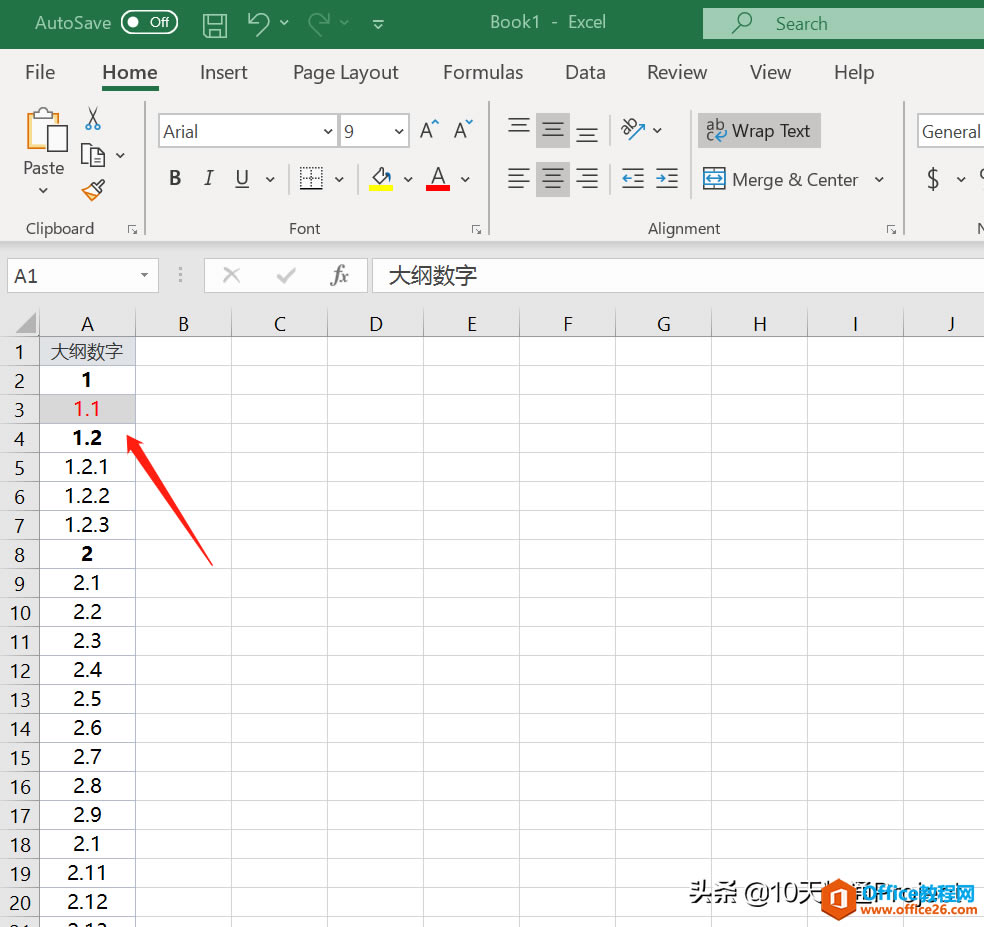The height and width of the screenshot is (927, 984).
Task: Expand the Paste options dropdown
Action: 43,190
